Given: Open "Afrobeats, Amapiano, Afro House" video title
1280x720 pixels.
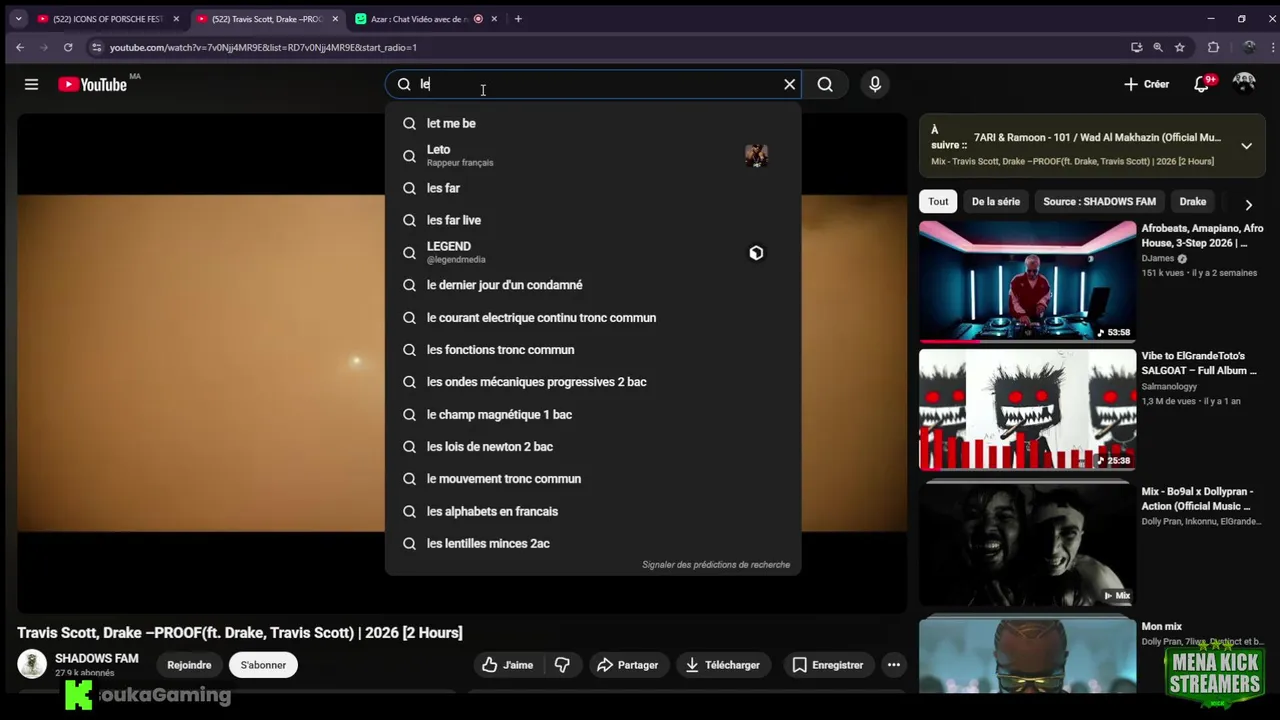Looking at the screenshot, I should tap(1203, 236).
